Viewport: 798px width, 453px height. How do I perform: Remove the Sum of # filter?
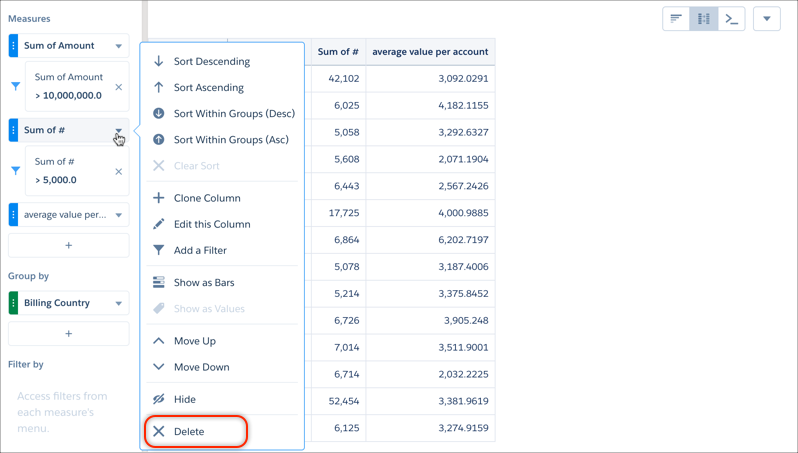click(x=119, y=172)
